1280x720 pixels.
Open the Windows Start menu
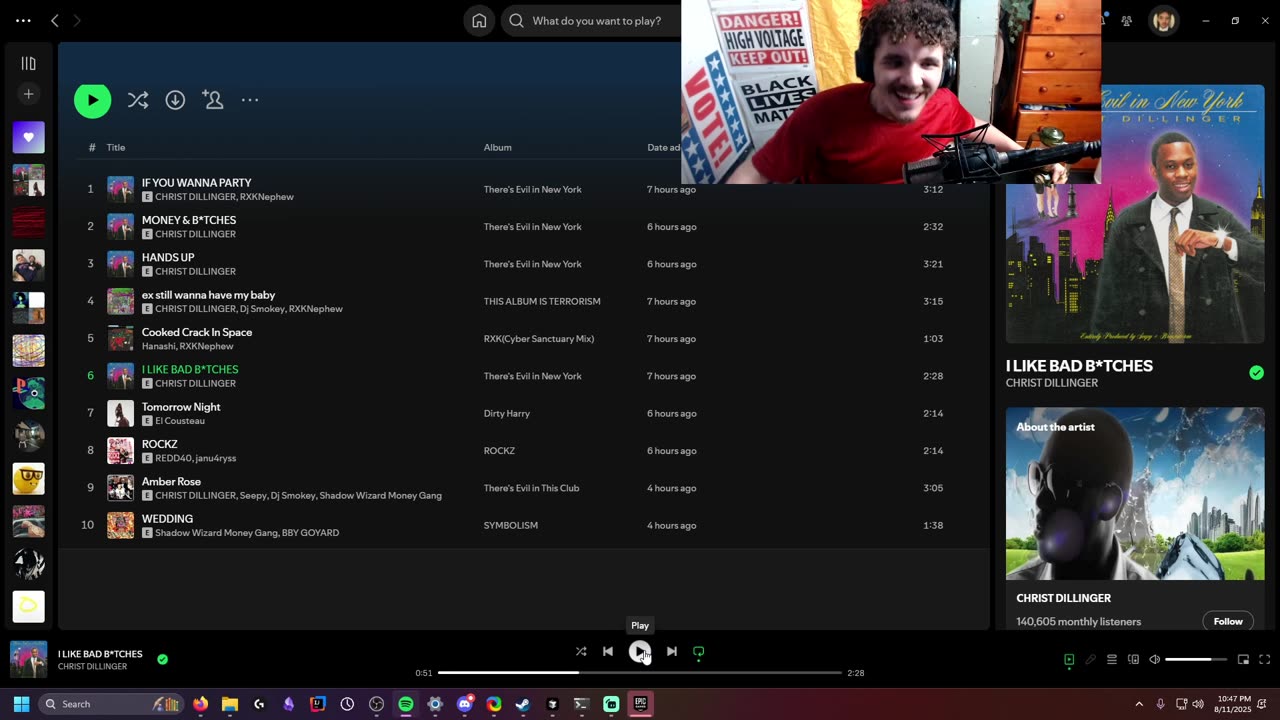[21, 704]
